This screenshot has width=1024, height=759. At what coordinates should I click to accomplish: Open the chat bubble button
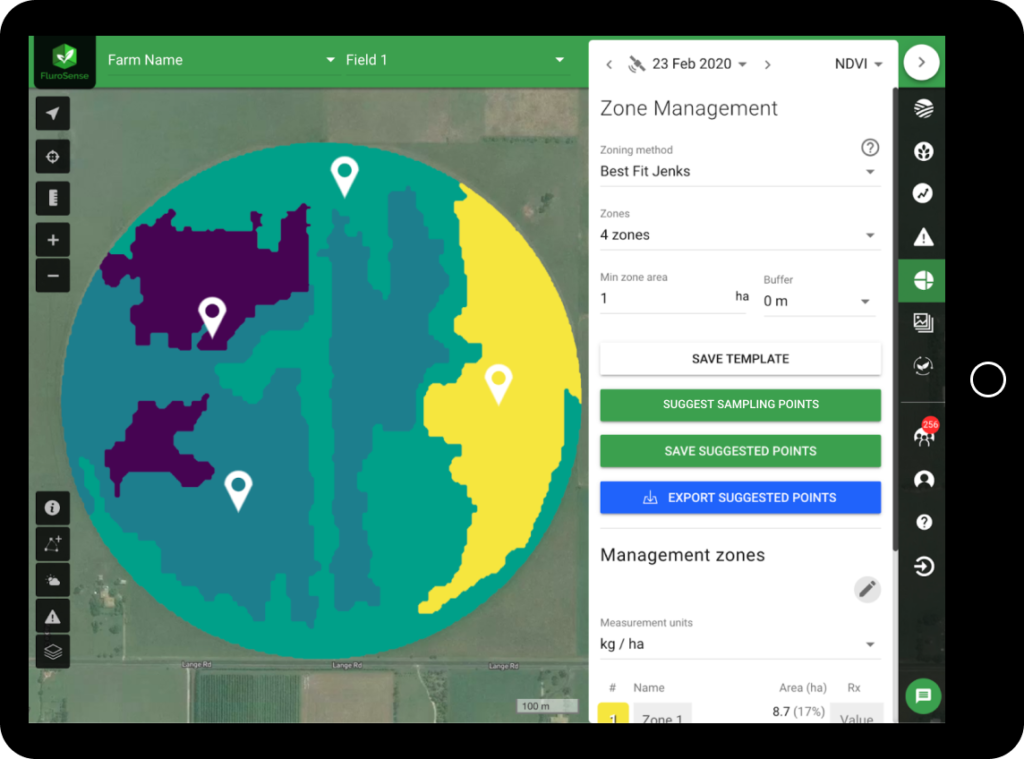pyautogui.click(x=923, y=695)
